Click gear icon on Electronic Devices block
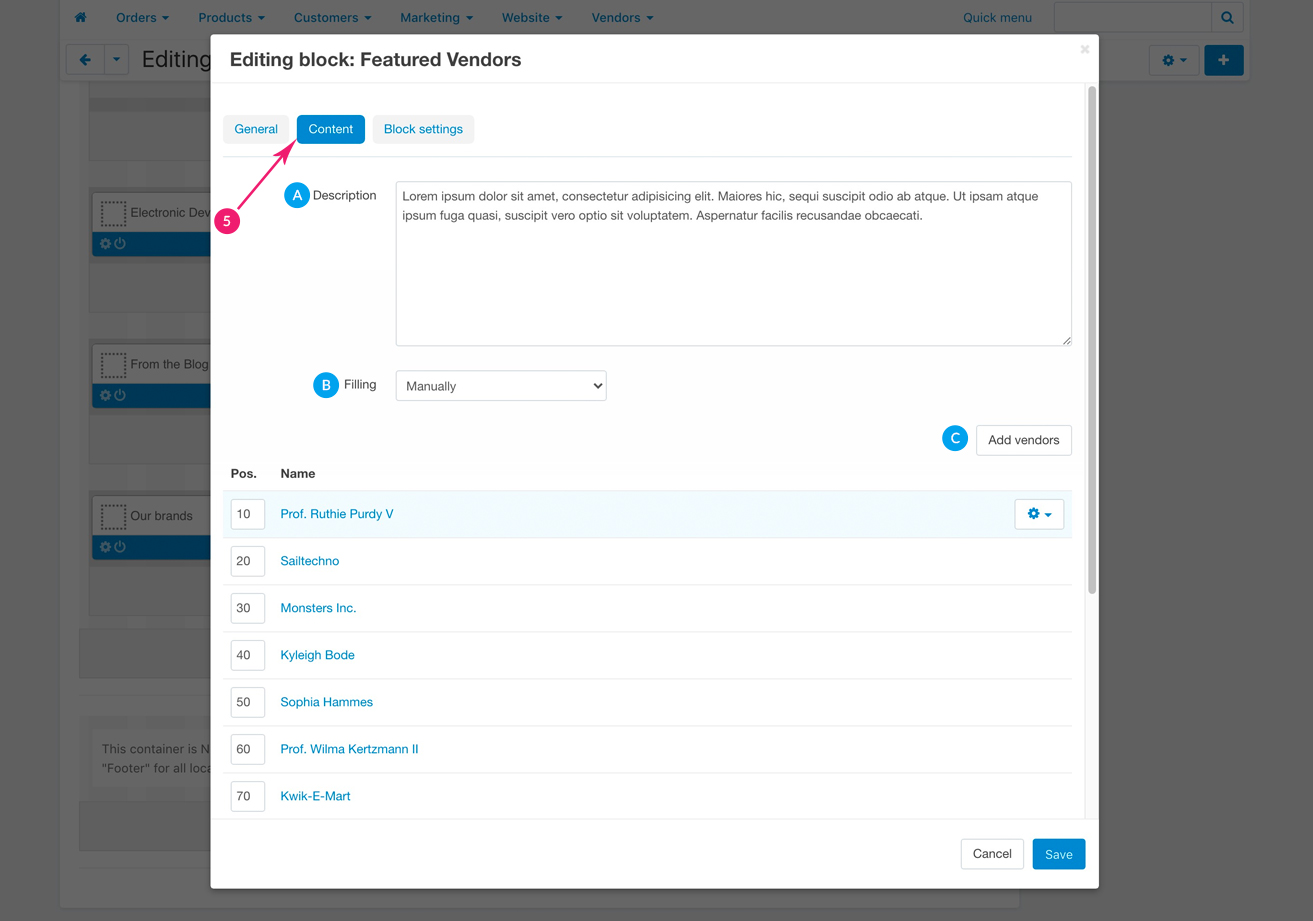 click(x=105, y=244)
